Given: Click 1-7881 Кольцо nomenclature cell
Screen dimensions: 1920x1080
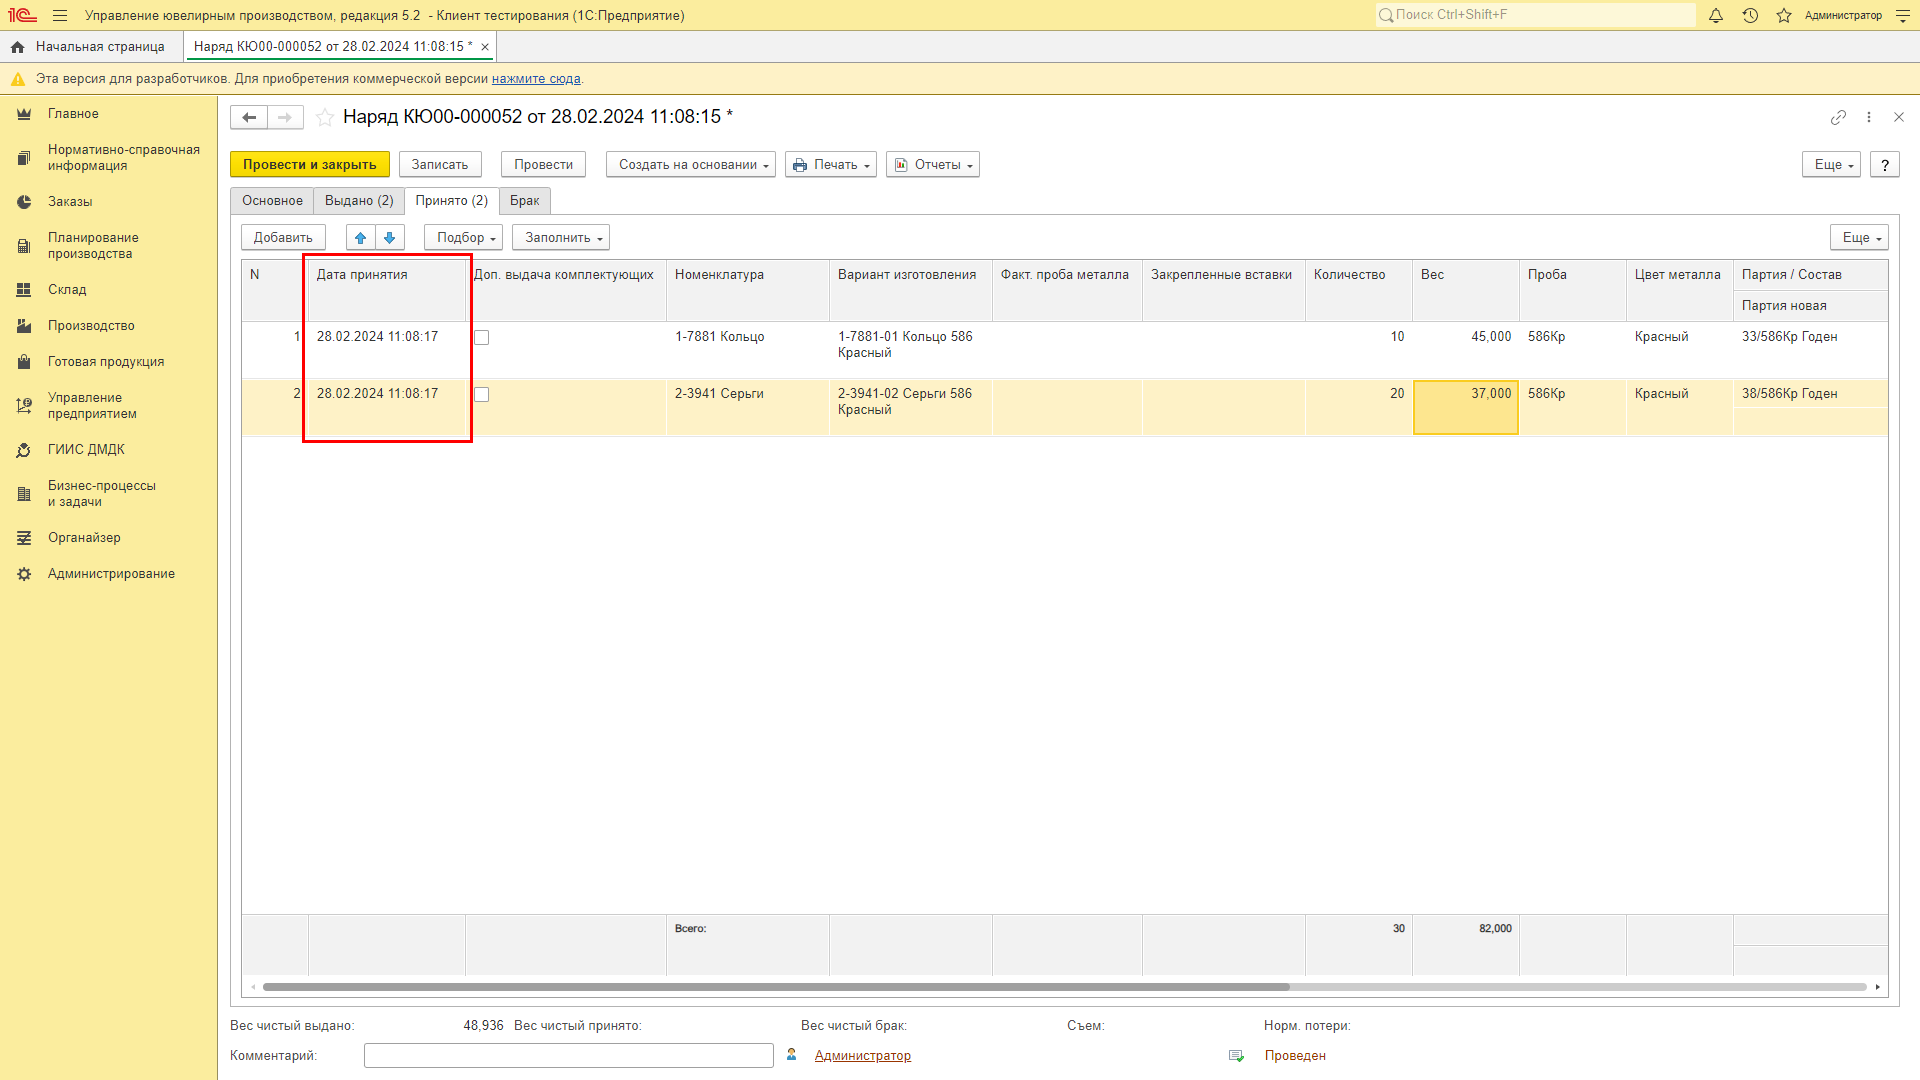Looking at the screenshot, I should pos(748,350).
